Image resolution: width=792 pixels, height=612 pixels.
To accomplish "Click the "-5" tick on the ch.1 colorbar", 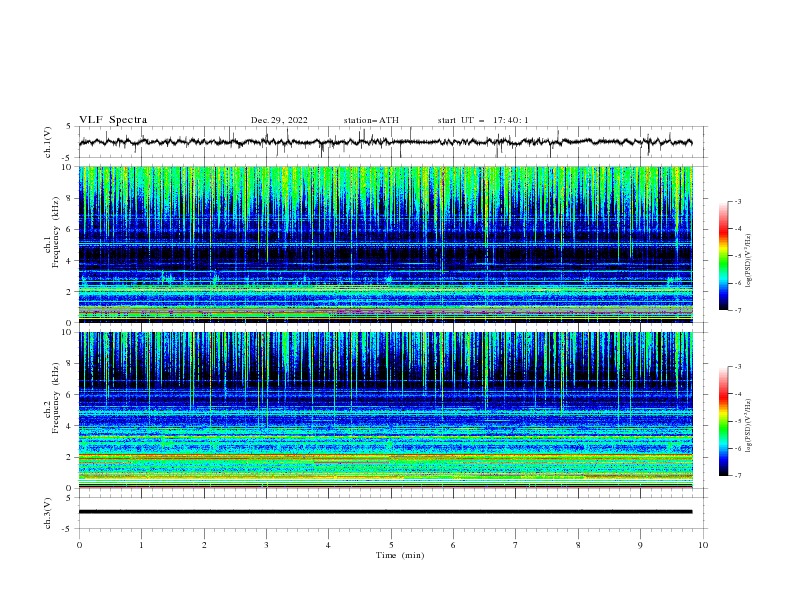I will pyautogui.click(x=738, y=256).
